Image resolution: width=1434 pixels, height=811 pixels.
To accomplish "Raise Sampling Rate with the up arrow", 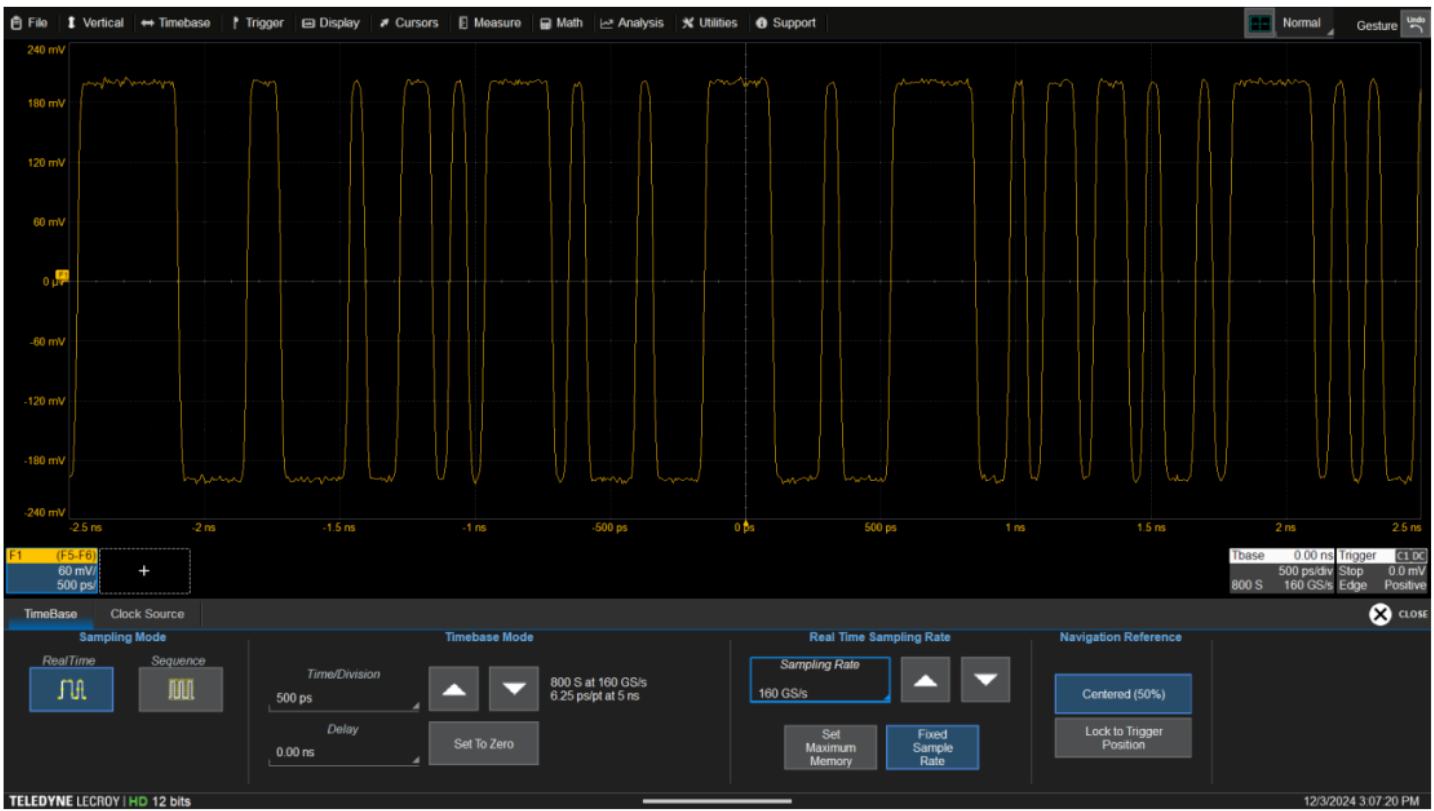I will [925, 680].
